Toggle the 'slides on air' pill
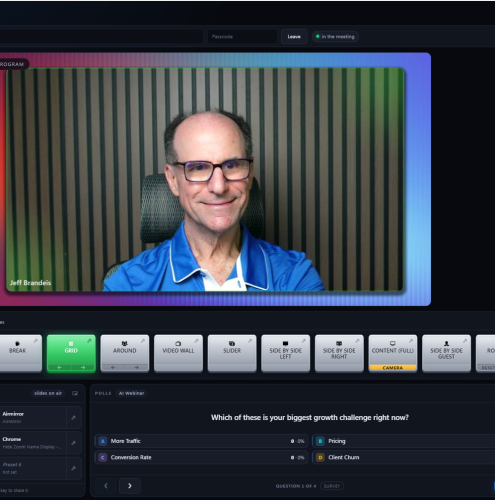495x500 pixels. 48,393
